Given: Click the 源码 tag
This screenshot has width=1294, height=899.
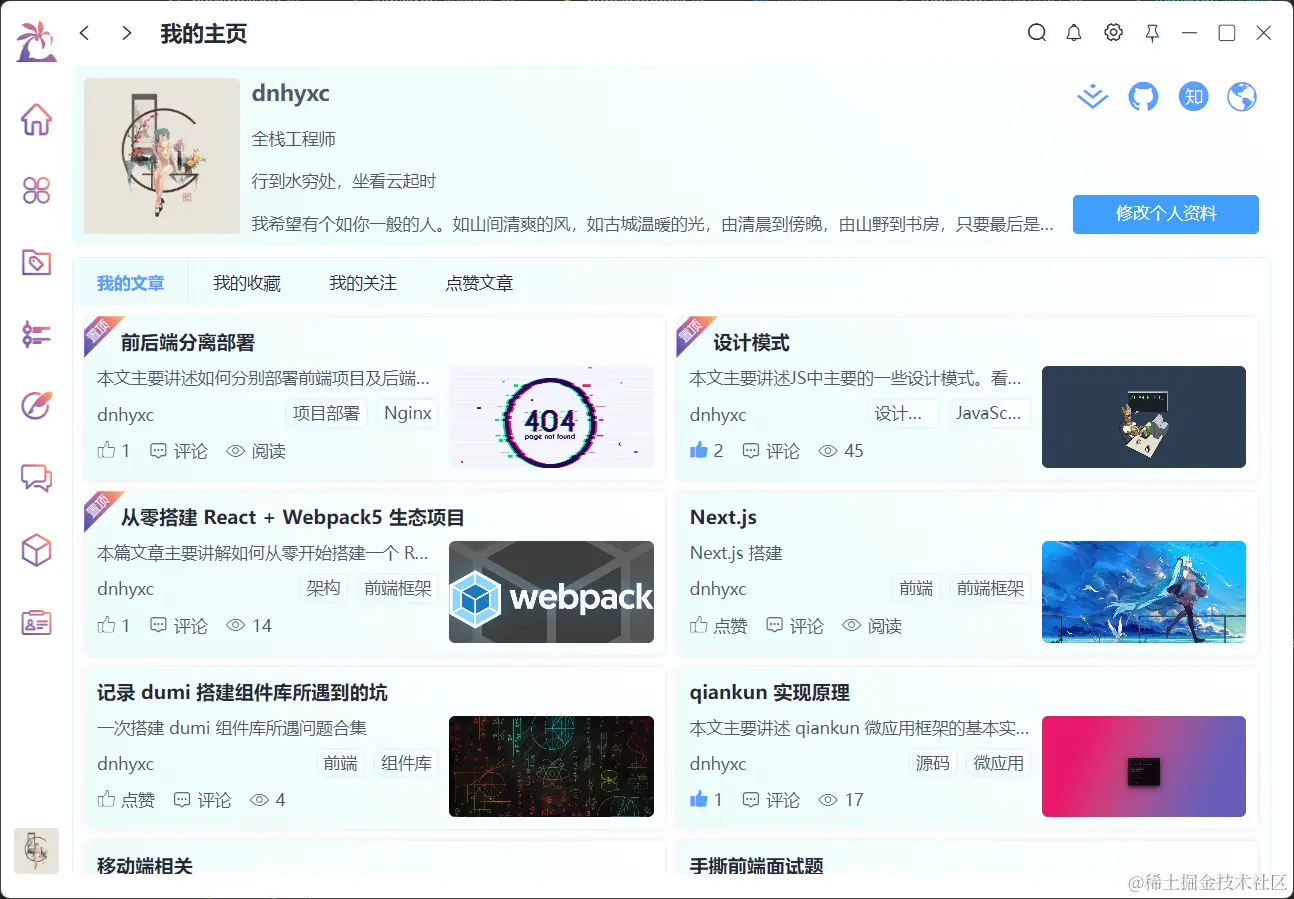Looking at the screenshot, I should tap(932, 763).
